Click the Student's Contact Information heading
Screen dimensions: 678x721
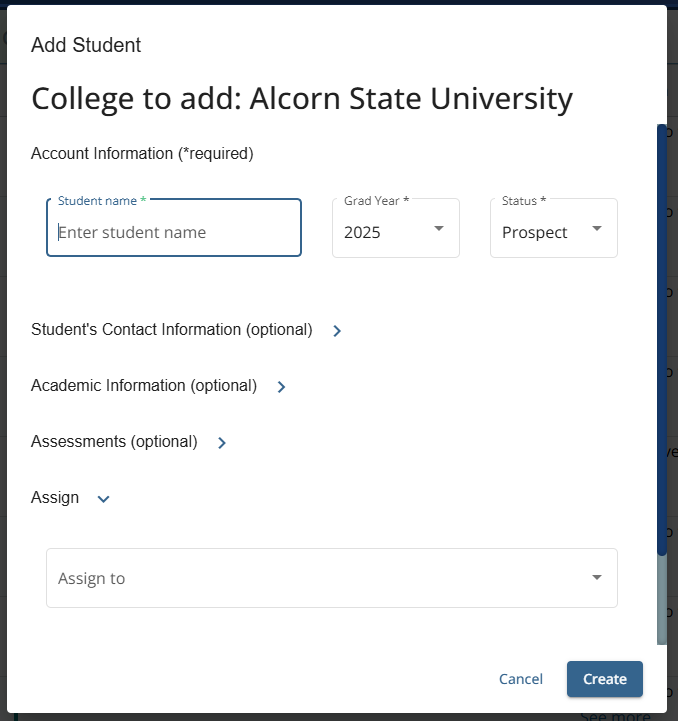[172, 330]
